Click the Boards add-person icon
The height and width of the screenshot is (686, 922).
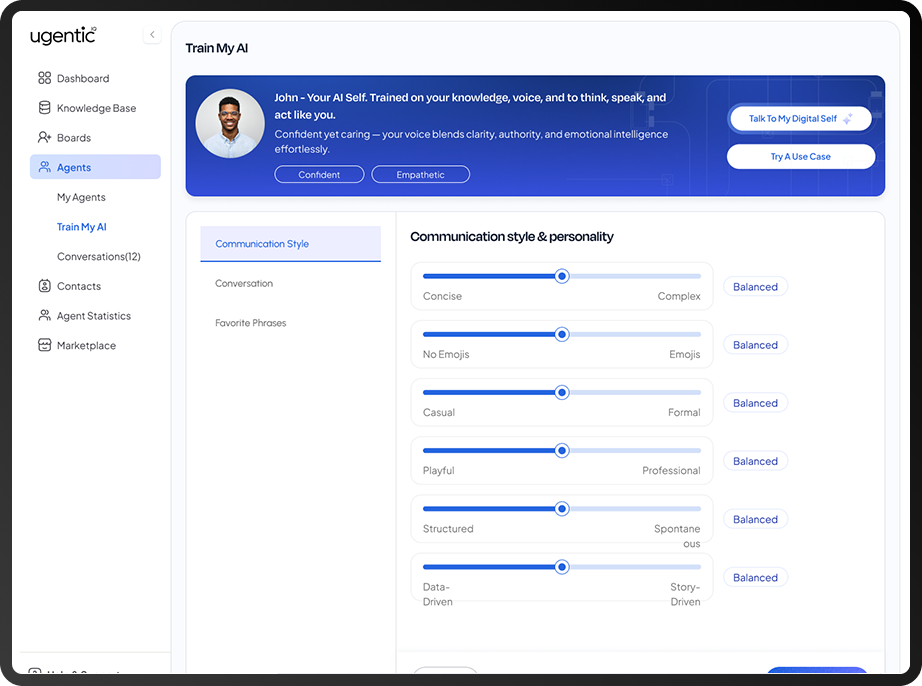coord(45,137)
